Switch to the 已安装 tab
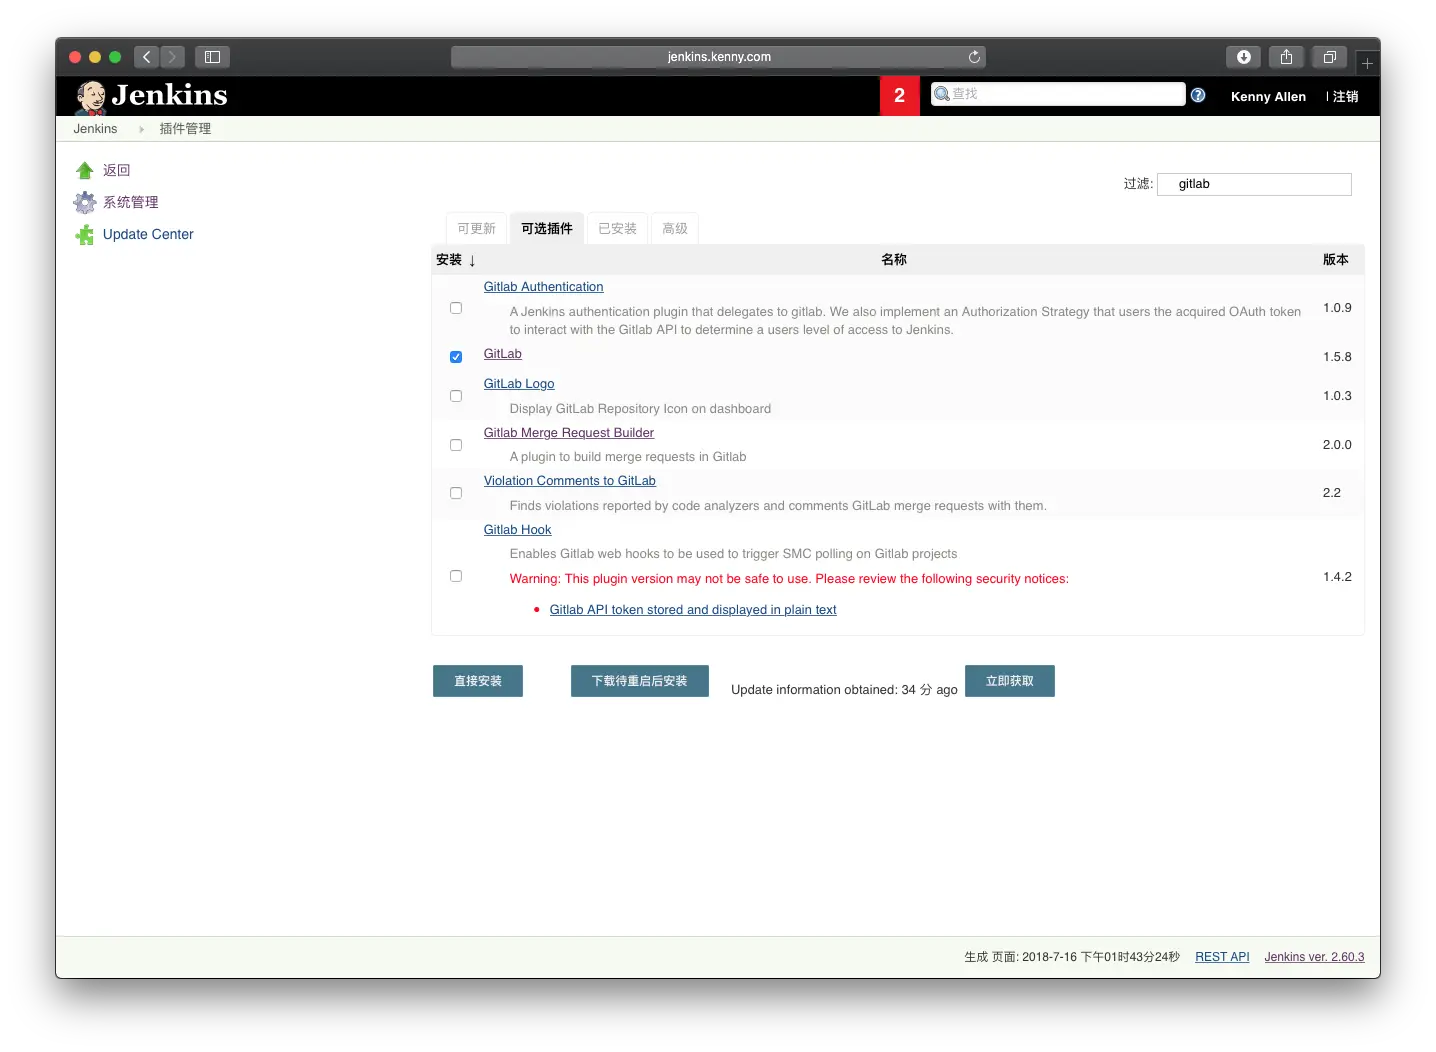This screenshot has height=1052, width=1436. pos(617,229)
